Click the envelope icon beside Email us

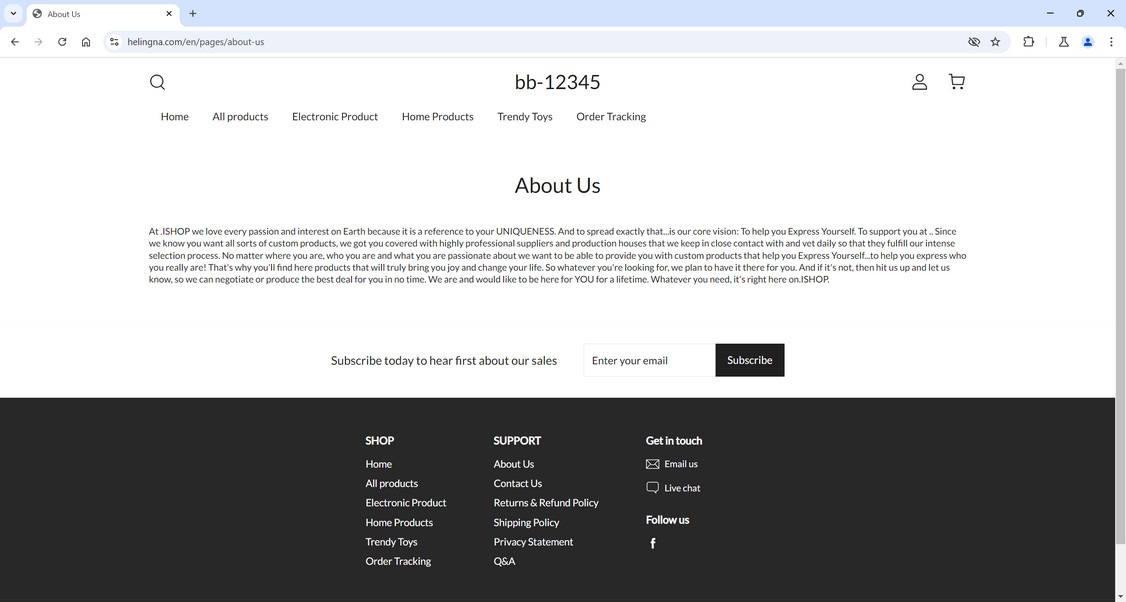coord(652,464)
